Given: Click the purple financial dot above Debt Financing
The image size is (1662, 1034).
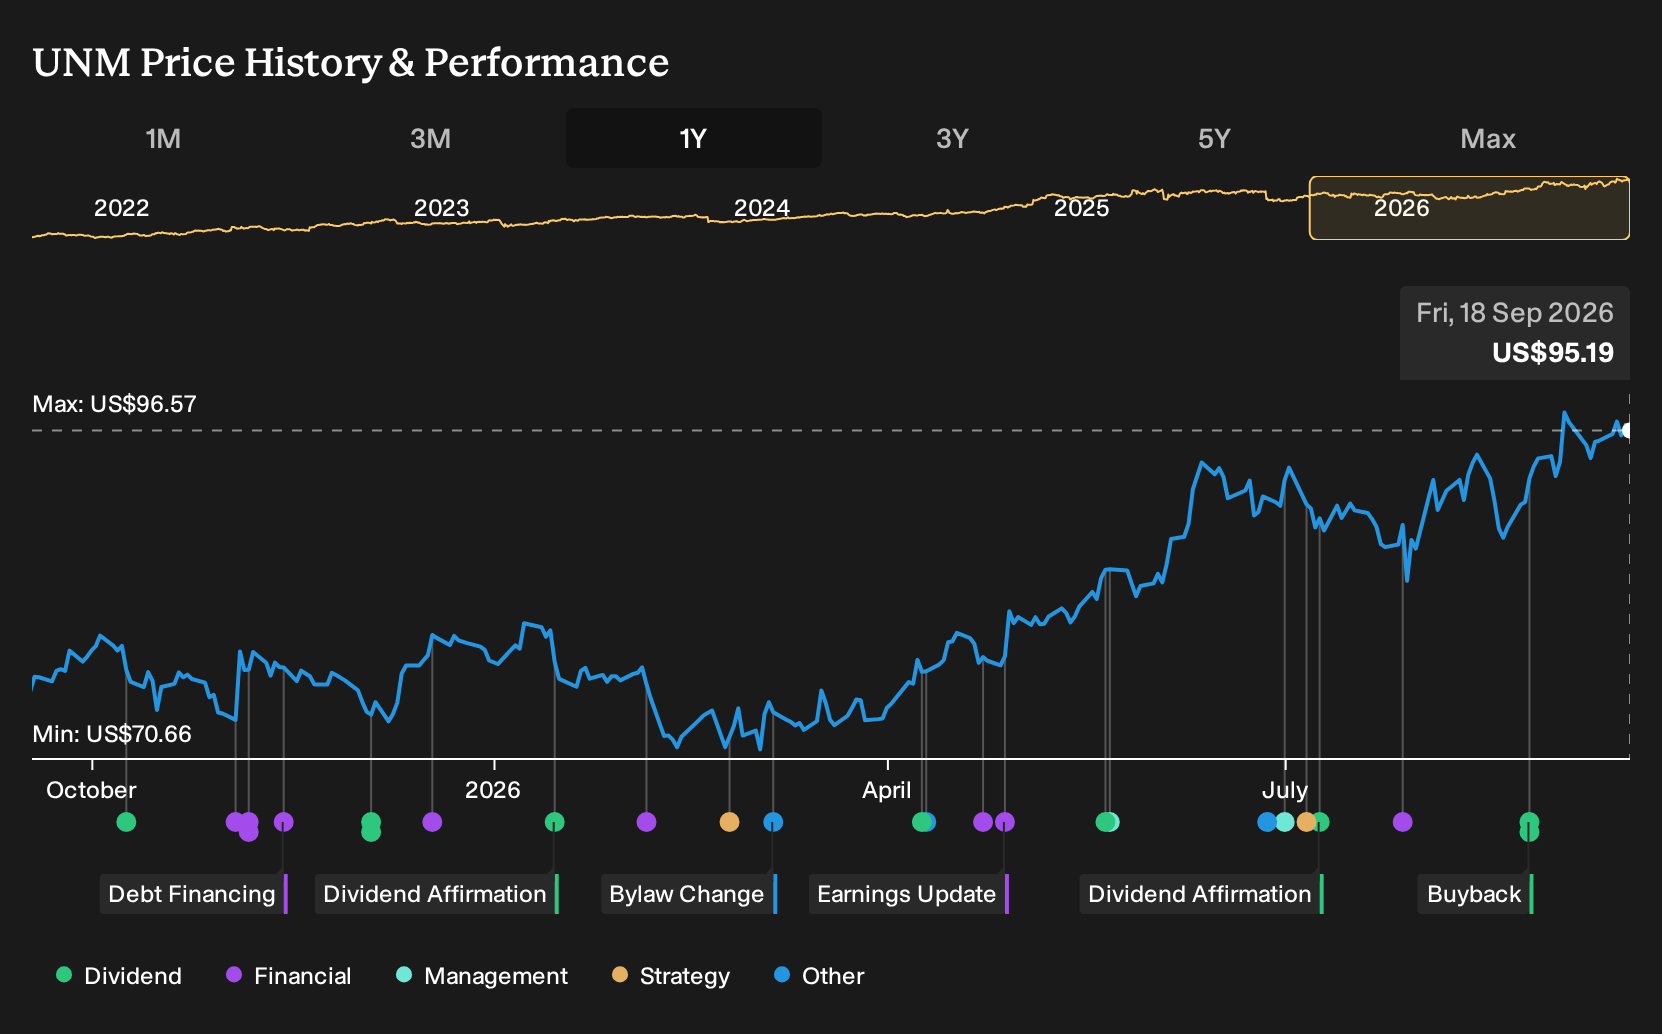Looking at the screenshot, I should coord(284,822).
